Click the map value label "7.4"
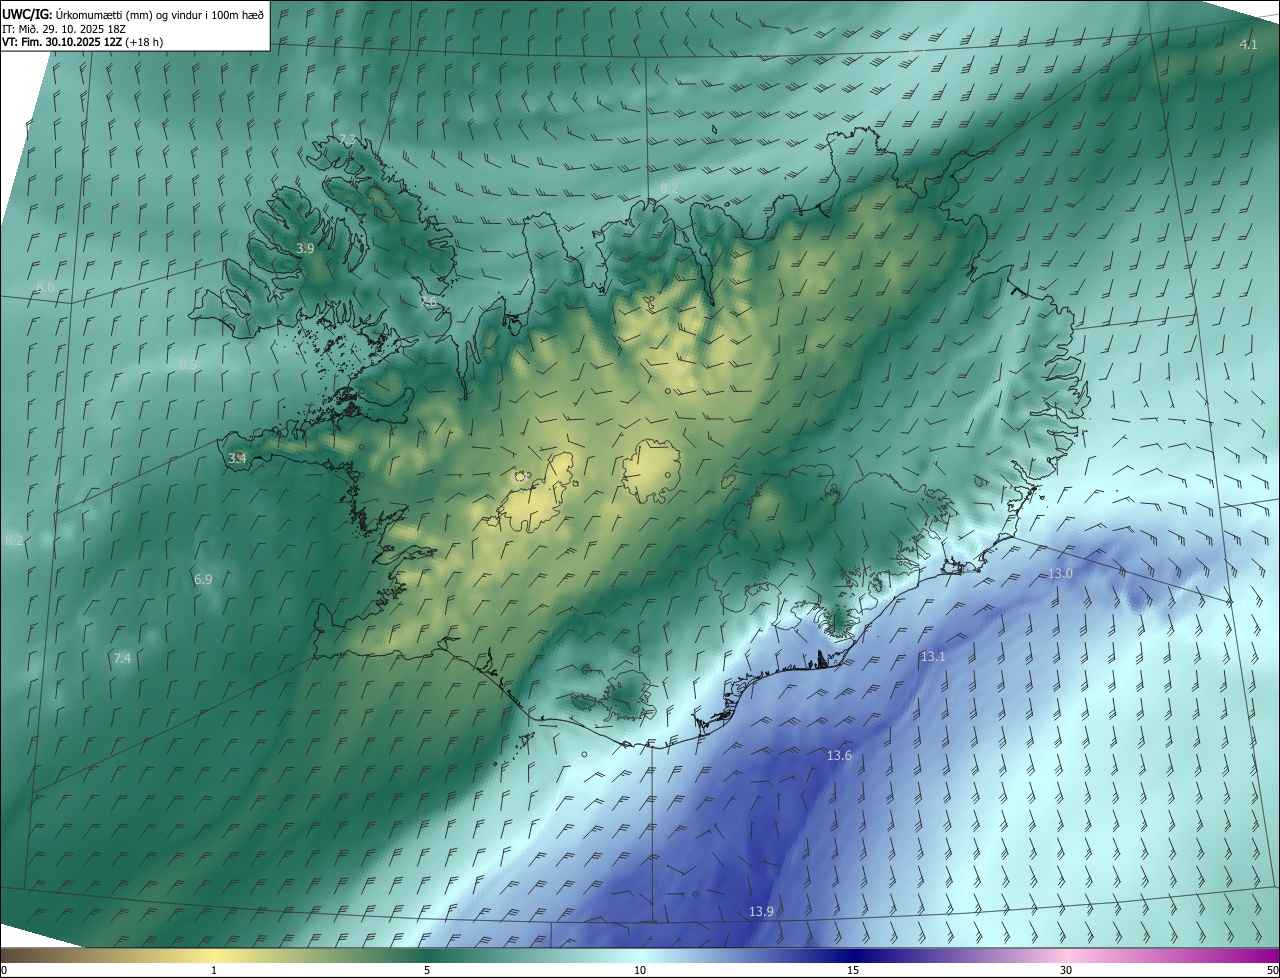The width and height of the screenshot is (1280, 978). [122, 658]
